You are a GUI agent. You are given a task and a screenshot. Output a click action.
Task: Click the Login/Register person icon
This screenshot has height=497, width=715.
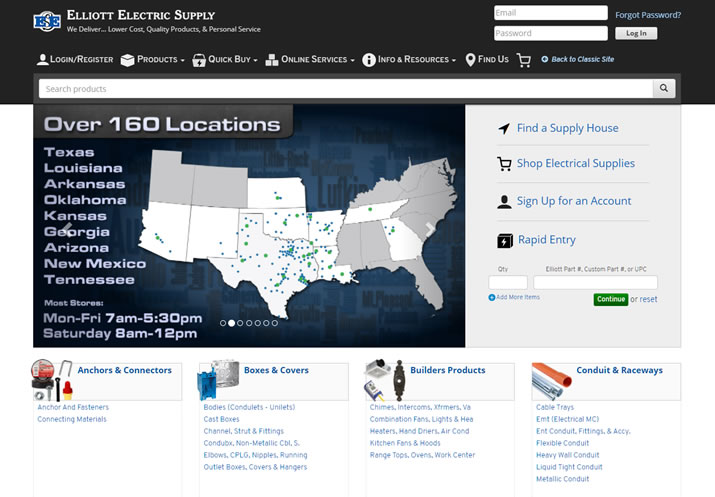click(x=42, y=60)
